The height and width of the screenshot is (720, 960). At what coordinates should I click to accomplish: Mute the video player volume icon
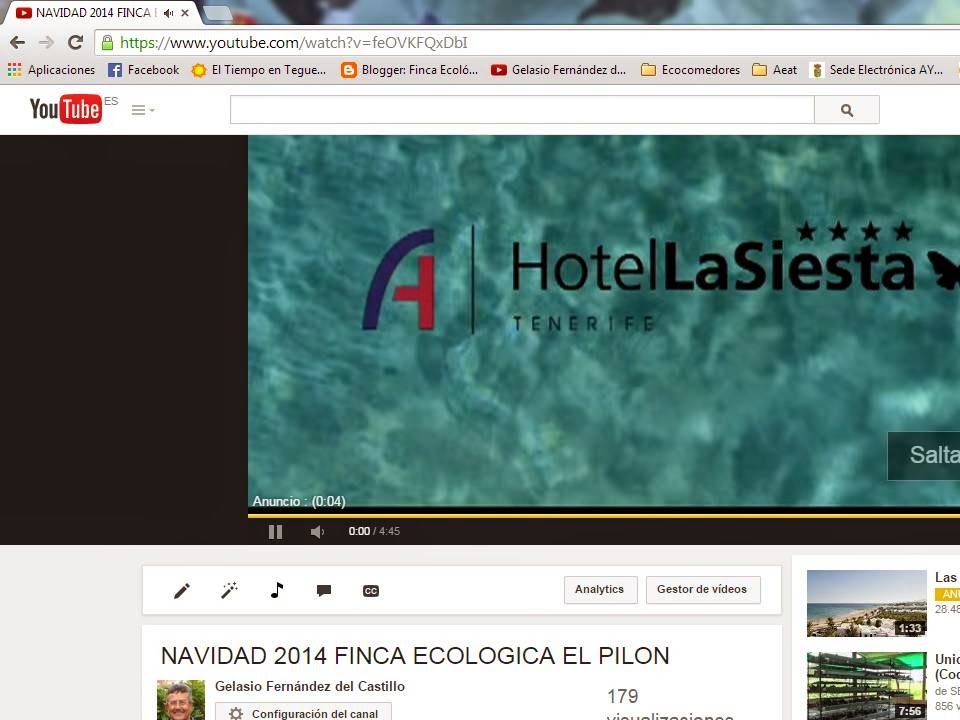point(317,531)
